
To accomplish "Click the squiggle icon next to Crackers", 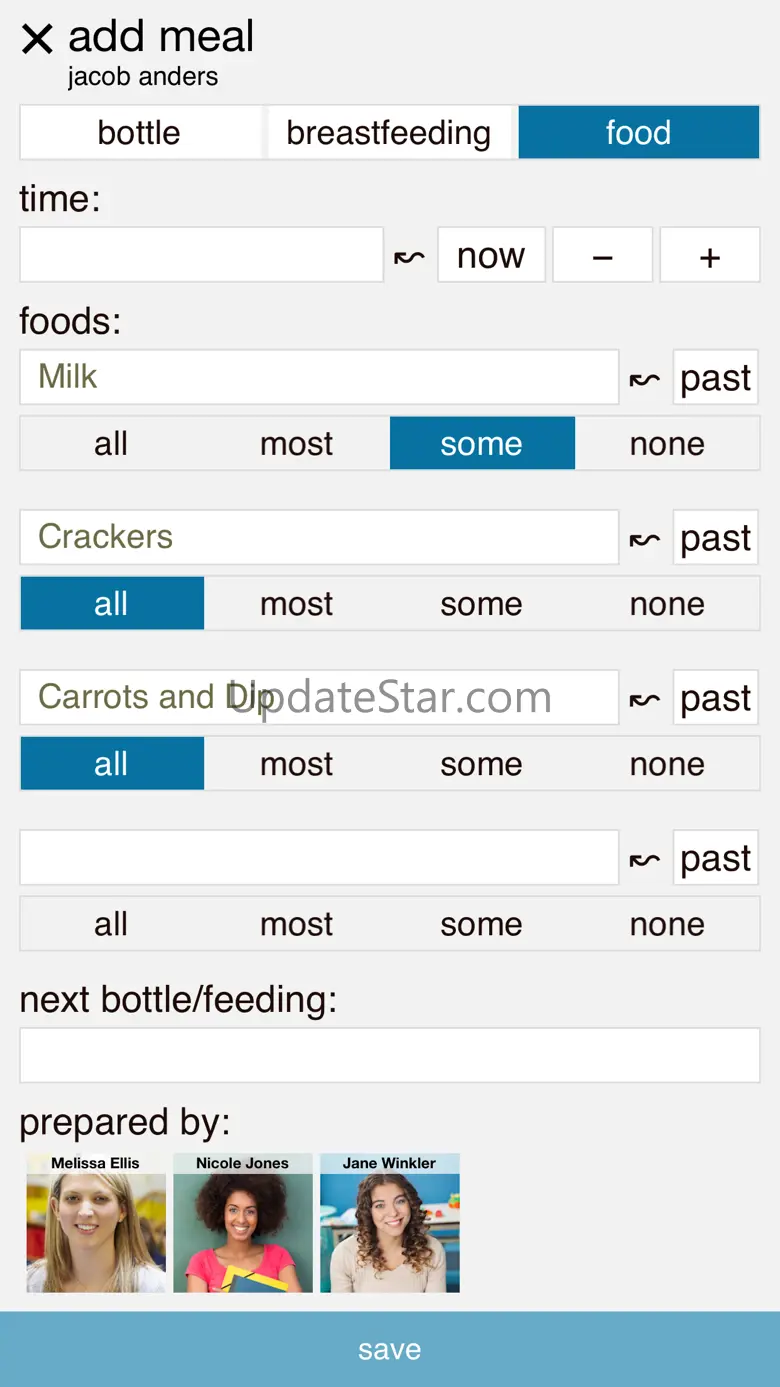I will [644, 539].
